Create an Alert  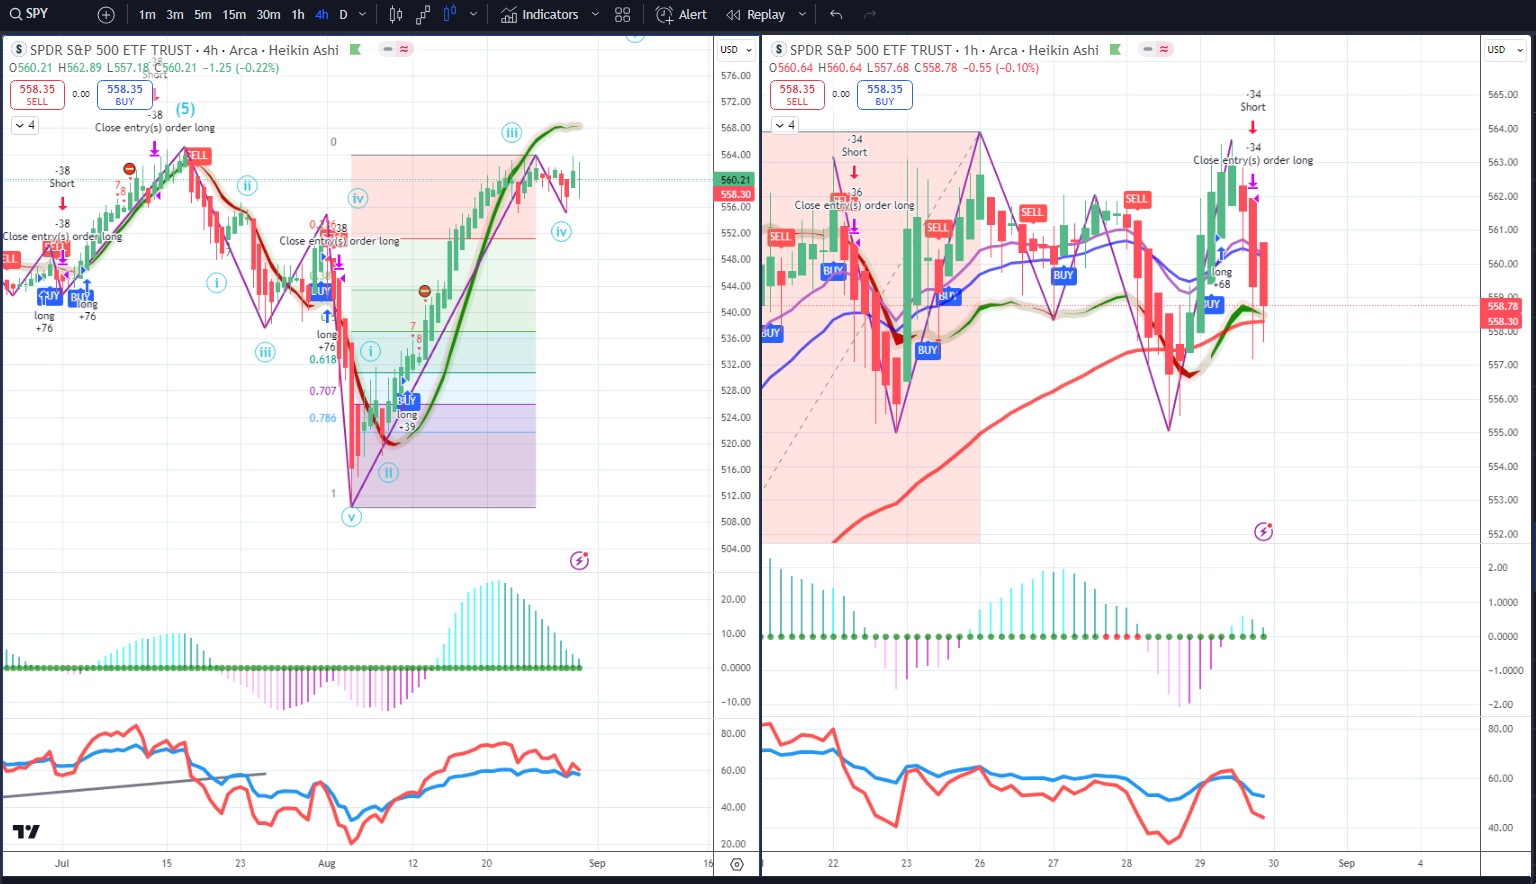(x=681, y=15)
